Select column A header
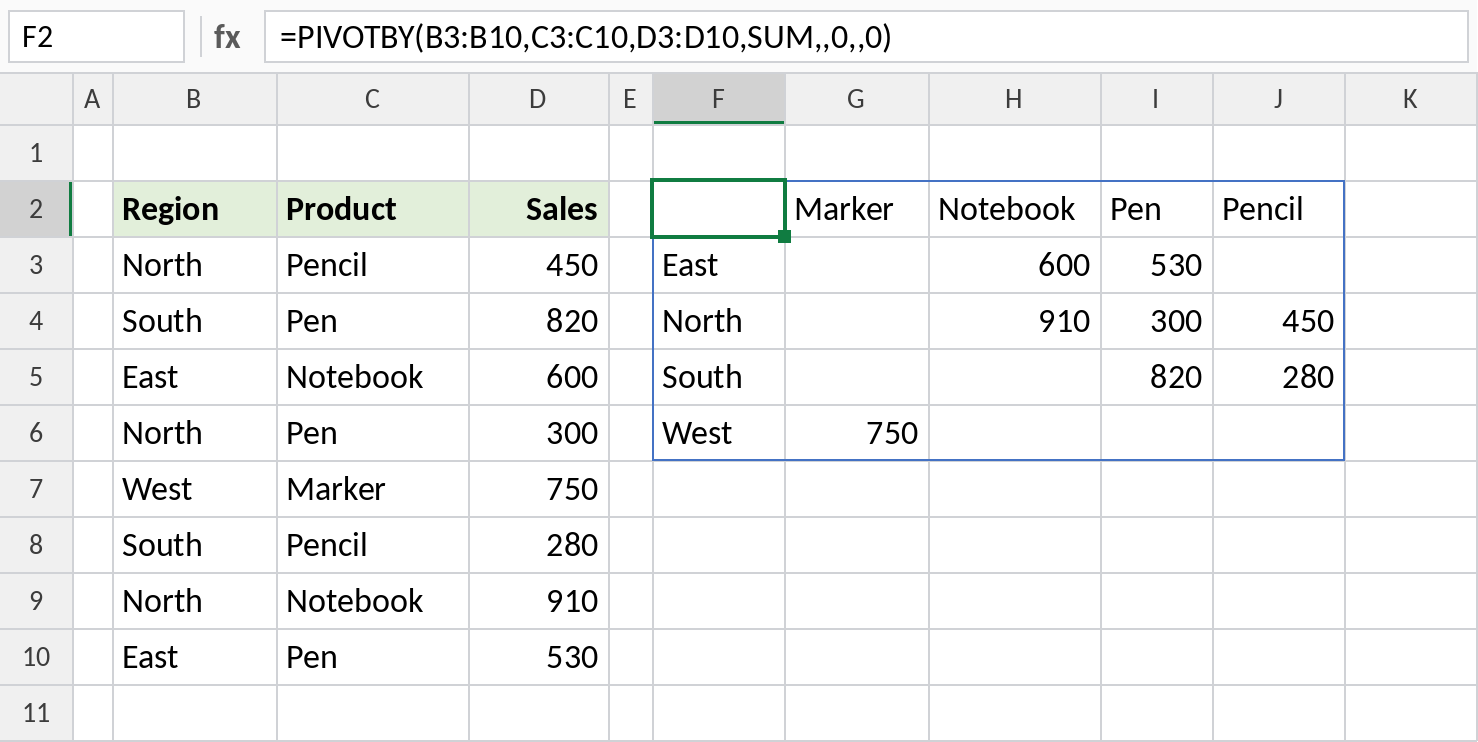The width and height of the screenshot is (1478, 742). click(x=93, y=99)
